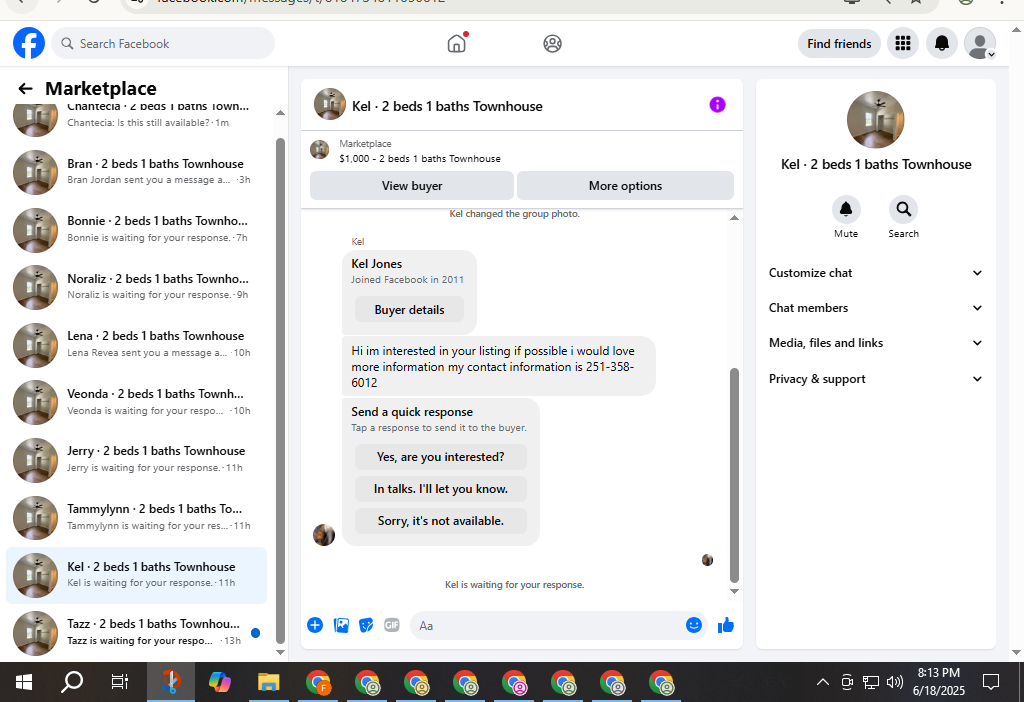
Task: Expand the Customize chat section
Action: pos(875,273)
